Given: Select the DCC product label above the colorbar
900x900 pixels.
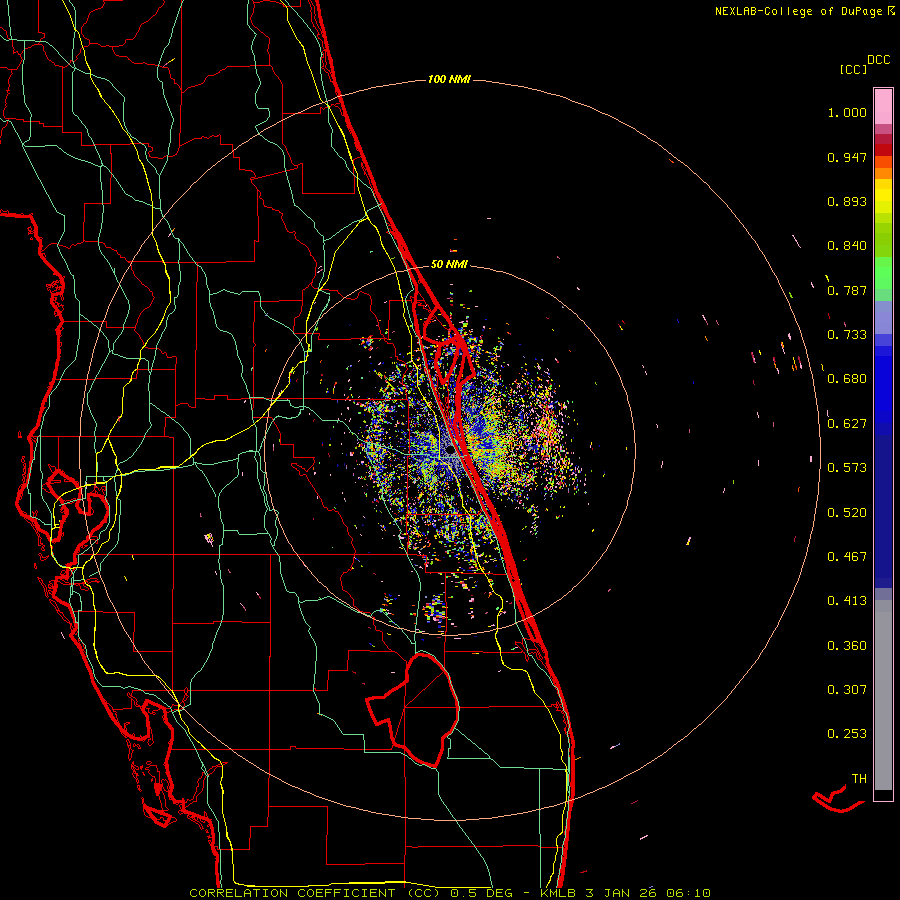Looking at the screenshot, I should point(879,60).
